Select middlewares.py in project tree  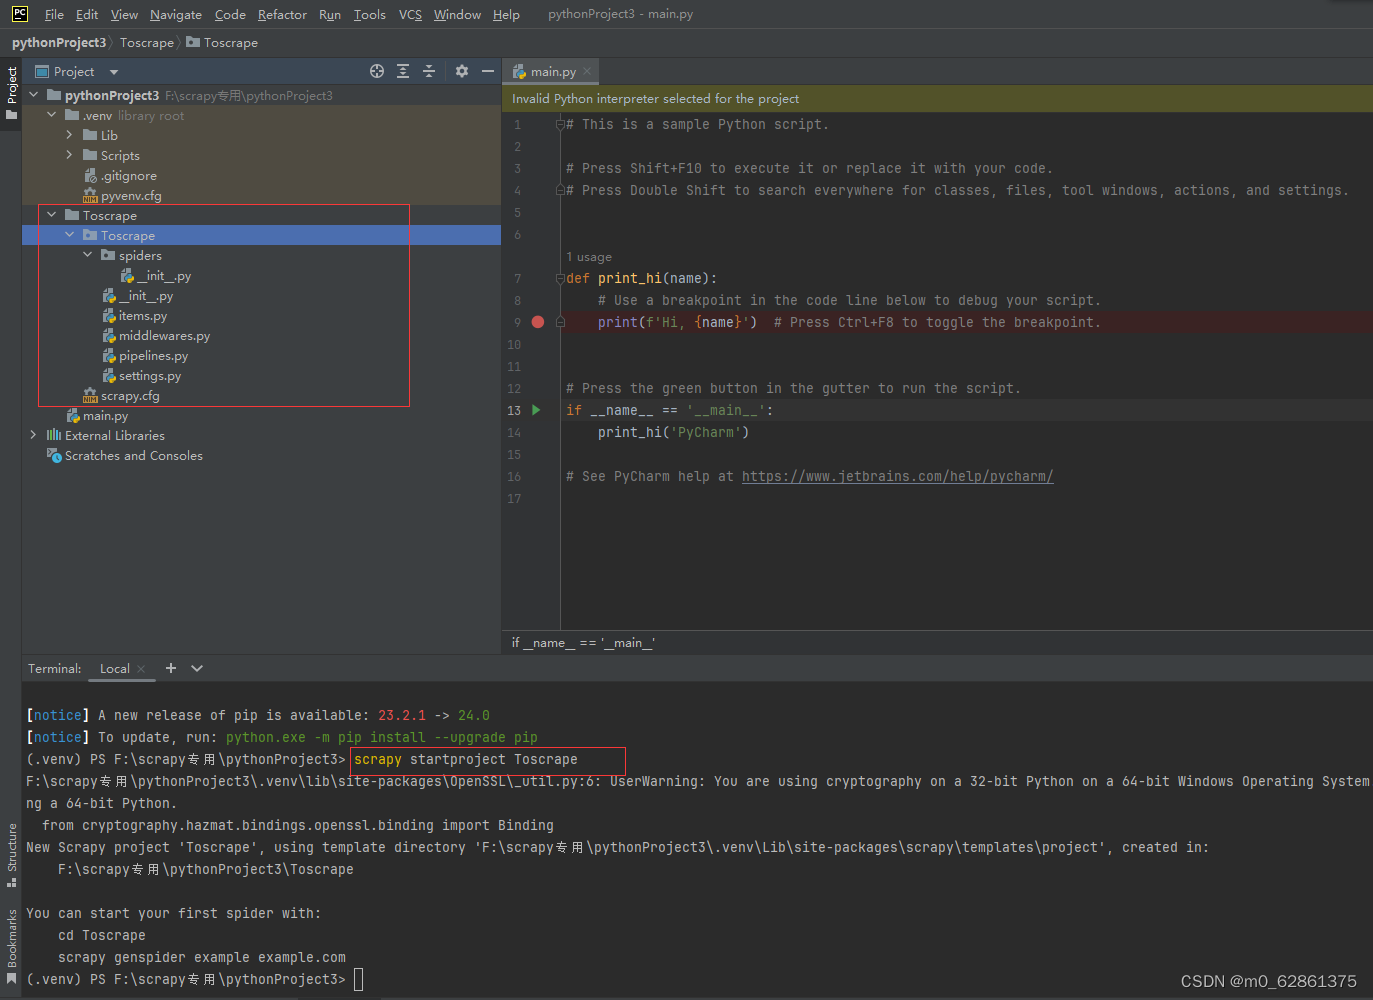pos(164,335)
